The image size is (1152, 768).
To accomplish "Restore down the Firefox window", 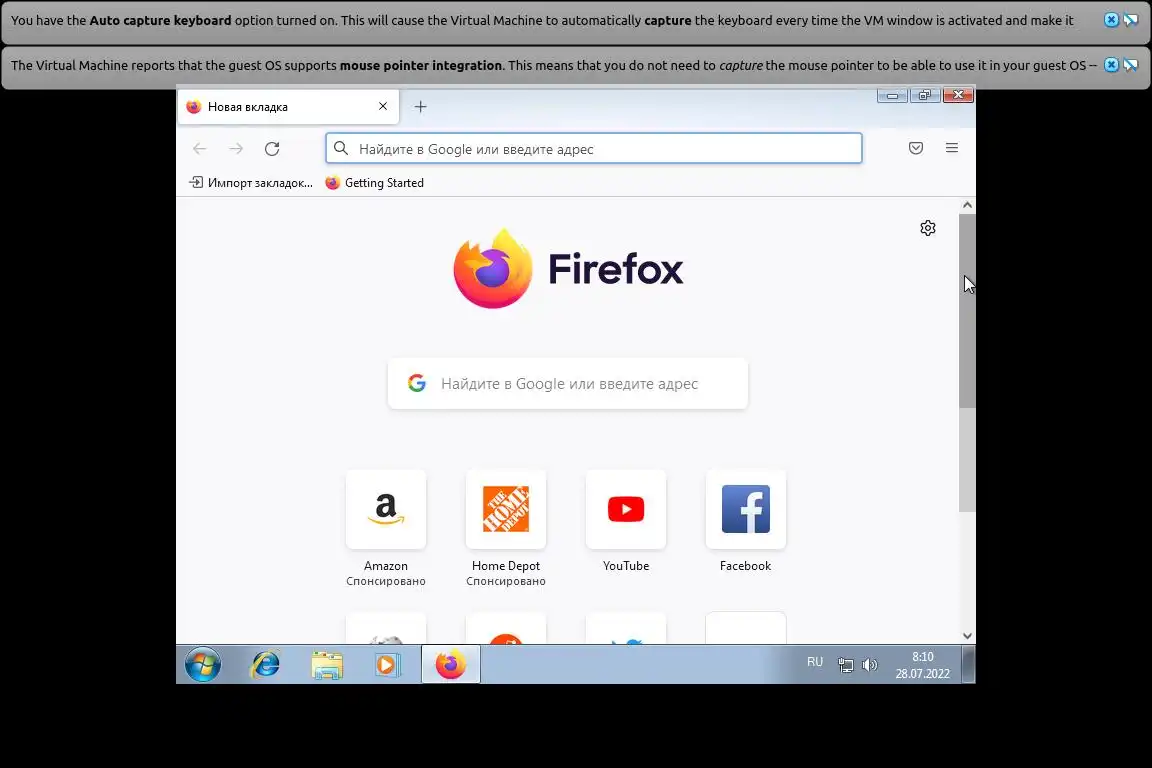I will (x=924, y=95).
